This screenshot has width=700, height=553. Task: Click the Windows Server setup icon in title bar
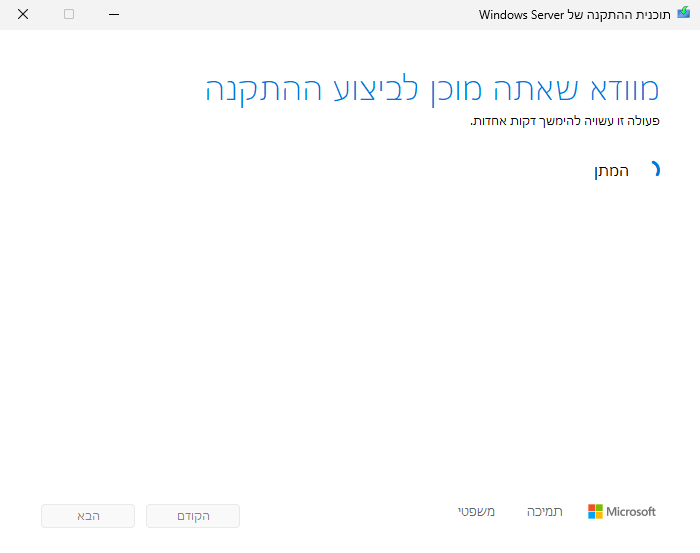pyautogui.click(x=684, y=14)
